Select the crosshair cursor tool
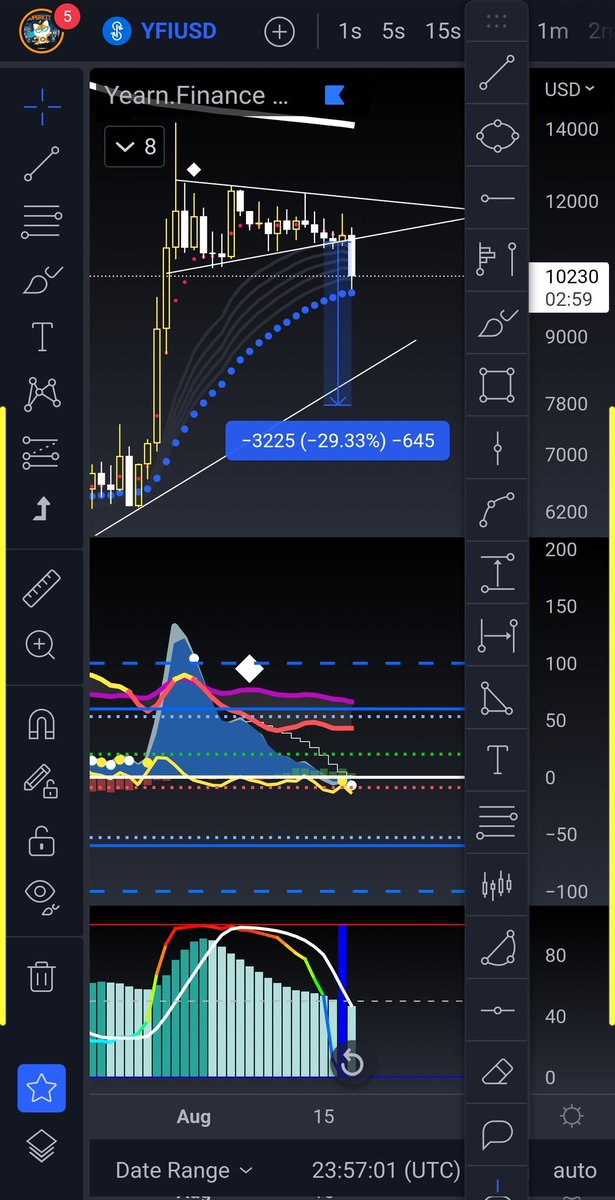Image resolution: width=615 pixels, height=1200 pixels. click(42, 106)
